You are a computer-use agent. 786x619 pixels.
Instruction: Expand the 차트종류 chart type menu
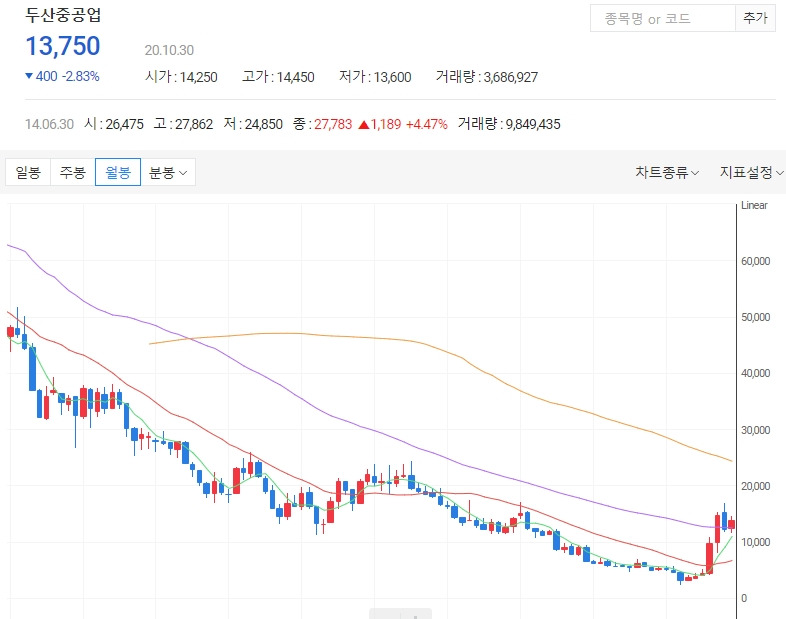click(x=667, y=172)
